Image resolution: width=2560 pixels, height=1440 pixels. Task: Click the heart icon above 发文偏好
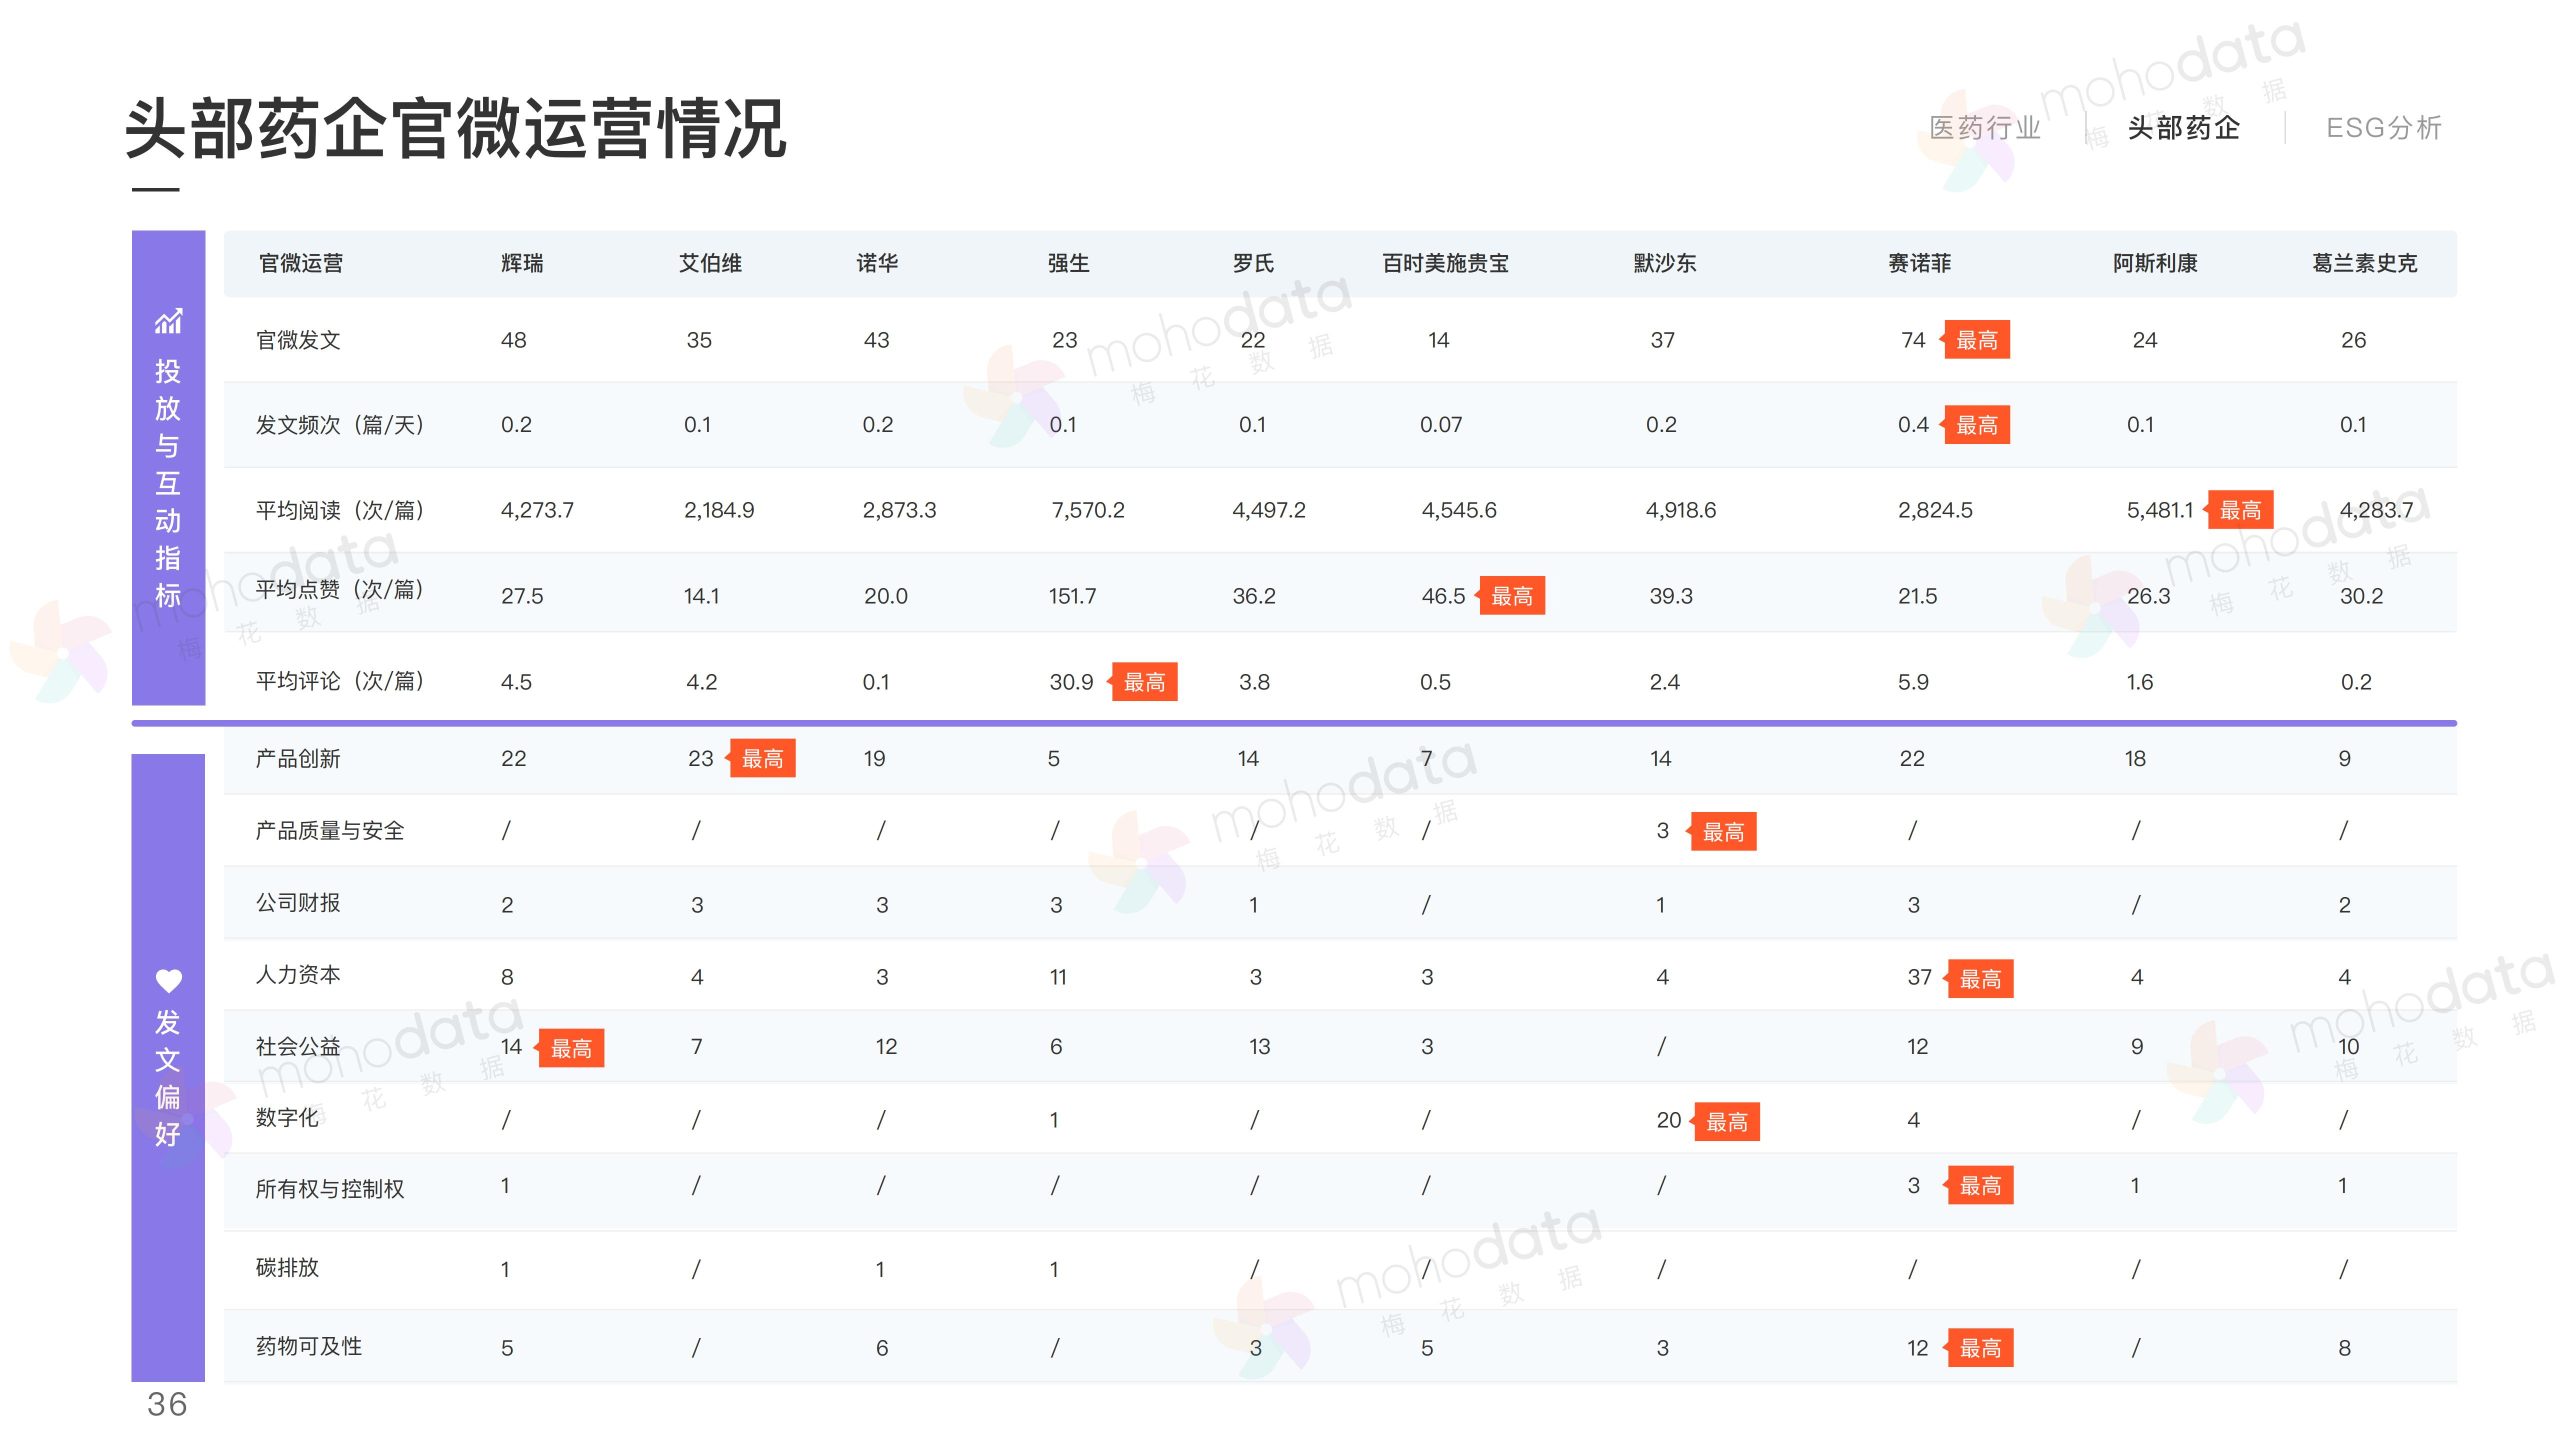click(168, 981)
